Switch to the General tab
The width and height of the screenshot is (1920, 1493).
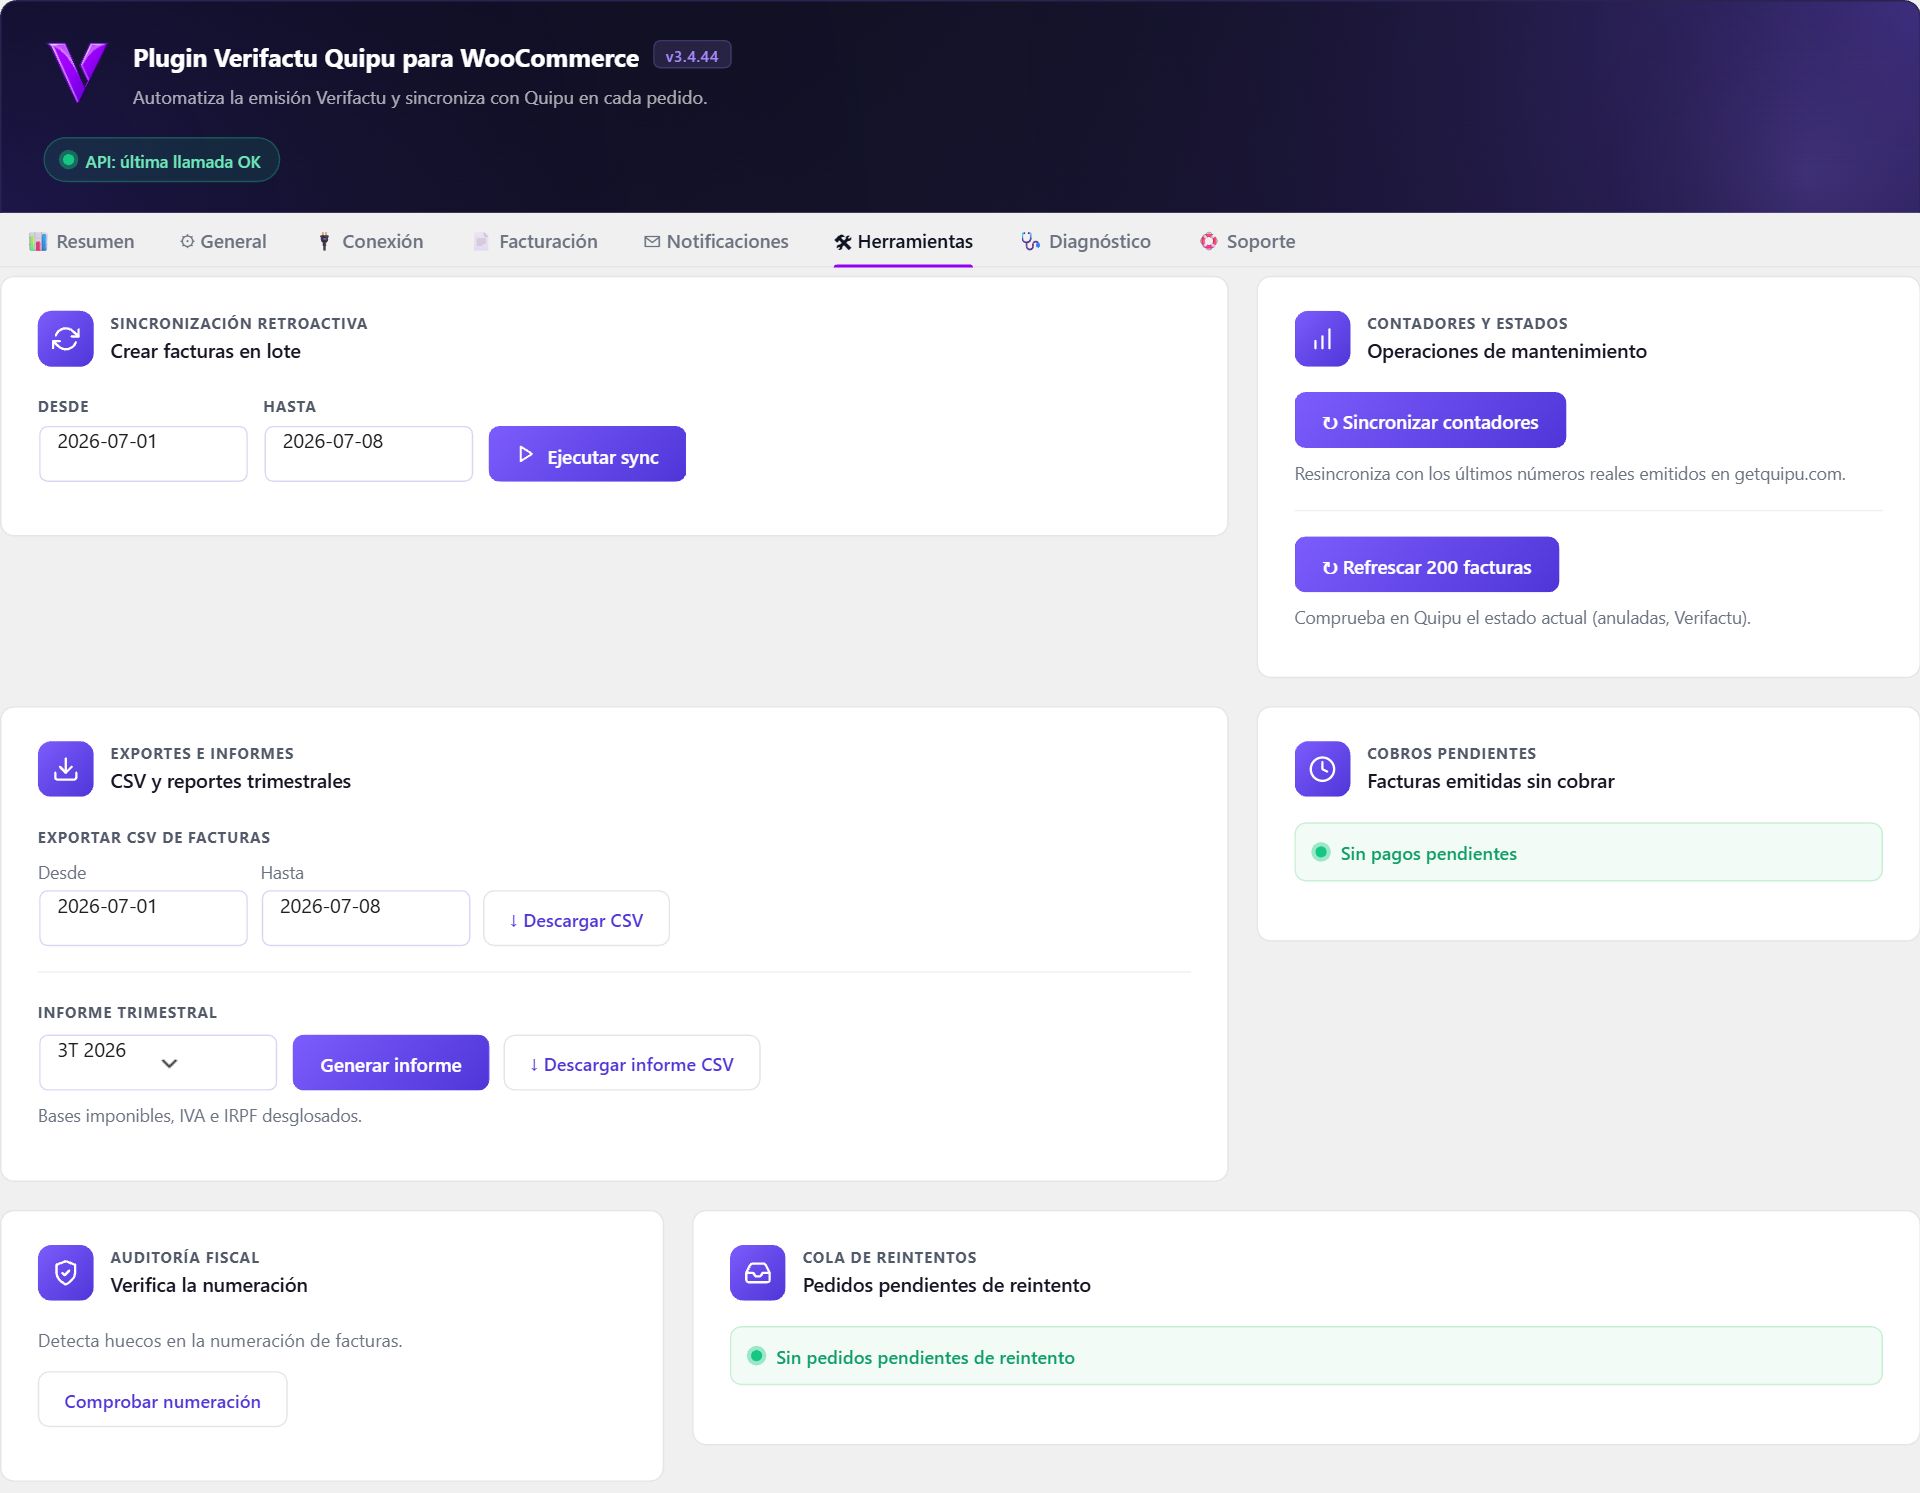223,241
